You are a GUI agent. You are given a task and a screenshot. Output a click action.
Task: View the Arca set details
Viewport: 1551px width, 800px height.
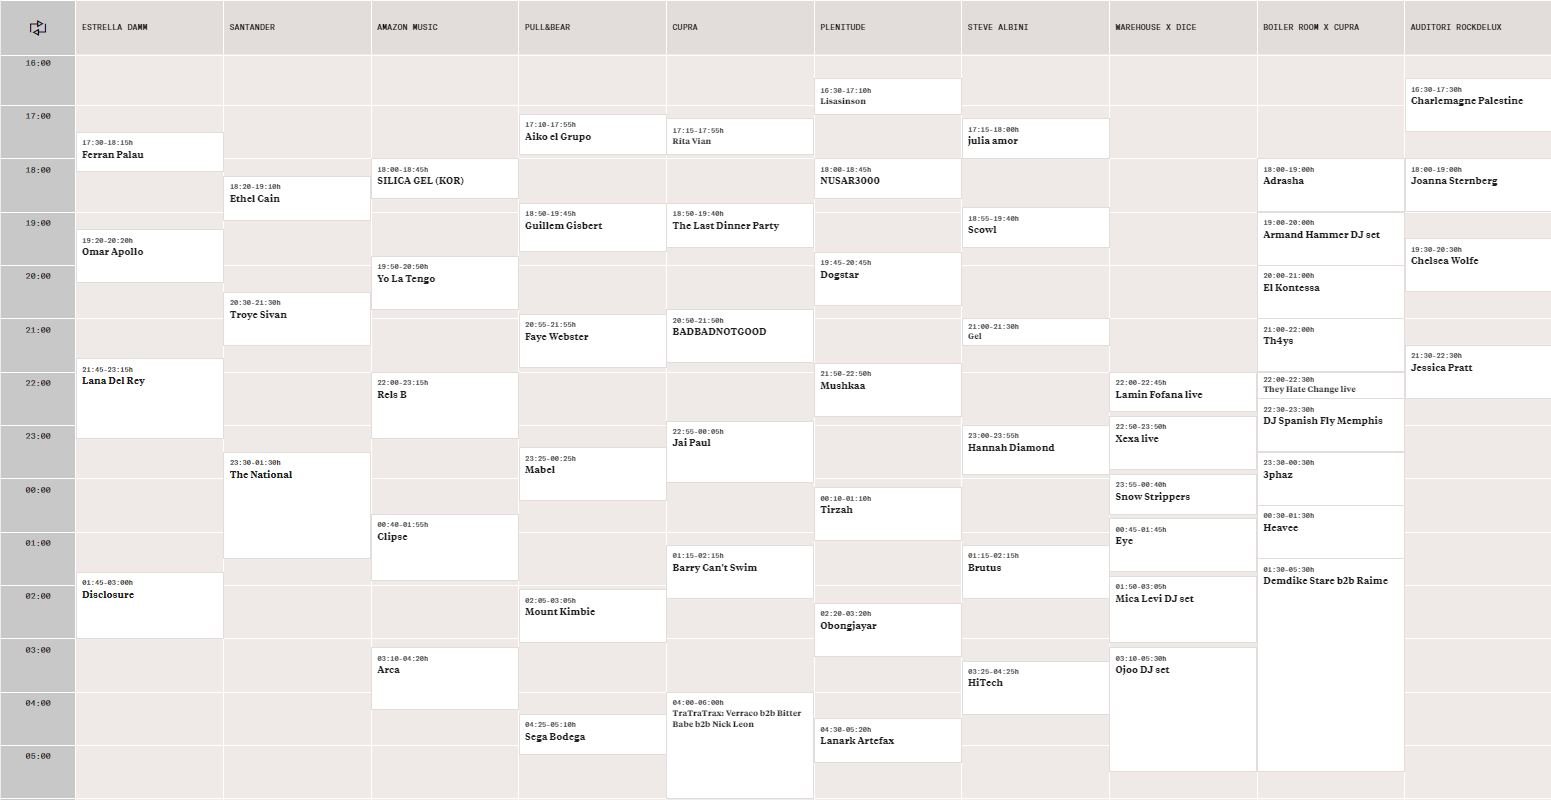(x=444, y=677)
